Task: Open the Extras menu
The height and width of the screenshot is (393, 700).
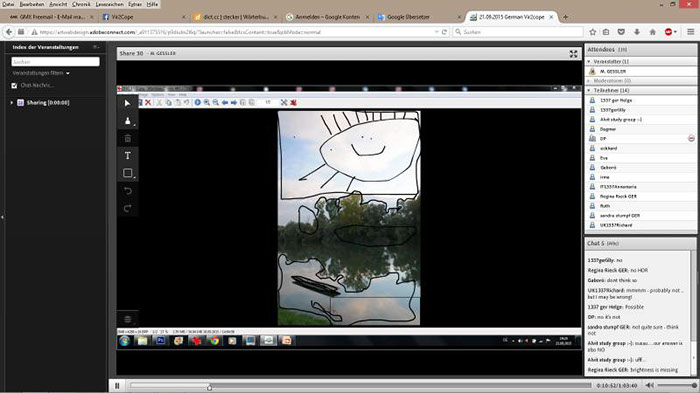Action: point(135,4)
